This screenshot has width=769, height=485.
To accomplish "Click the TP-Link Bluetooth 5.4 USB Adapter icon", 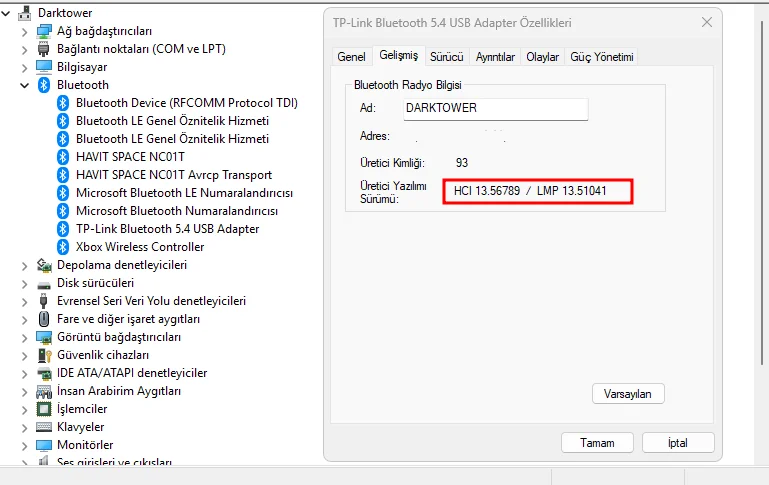I will point(62,229).
